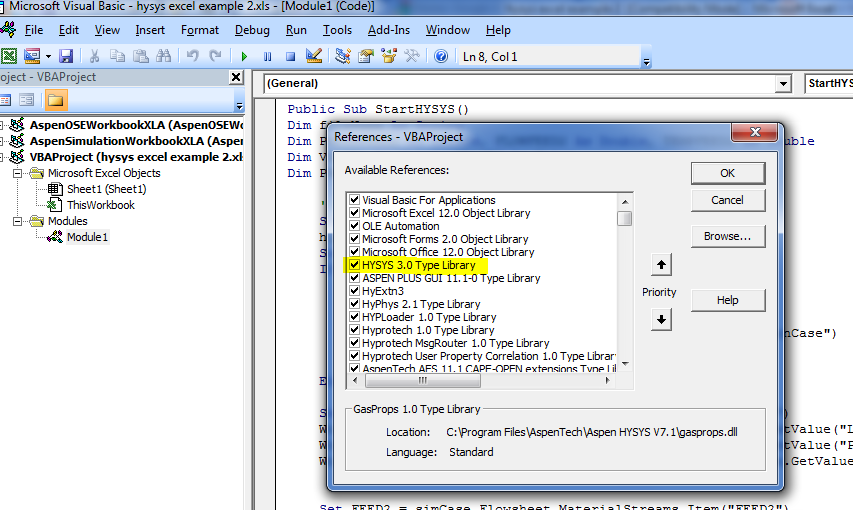The image size is (853, 510).
Task: Uncheck HyPhys 2.1 Type Library
Action: click(354, 304)
